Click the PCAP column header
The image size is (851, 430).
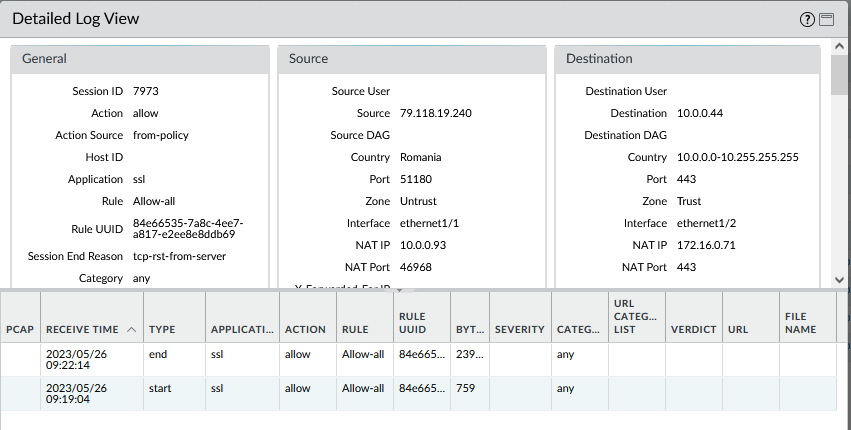click(20, 329)
